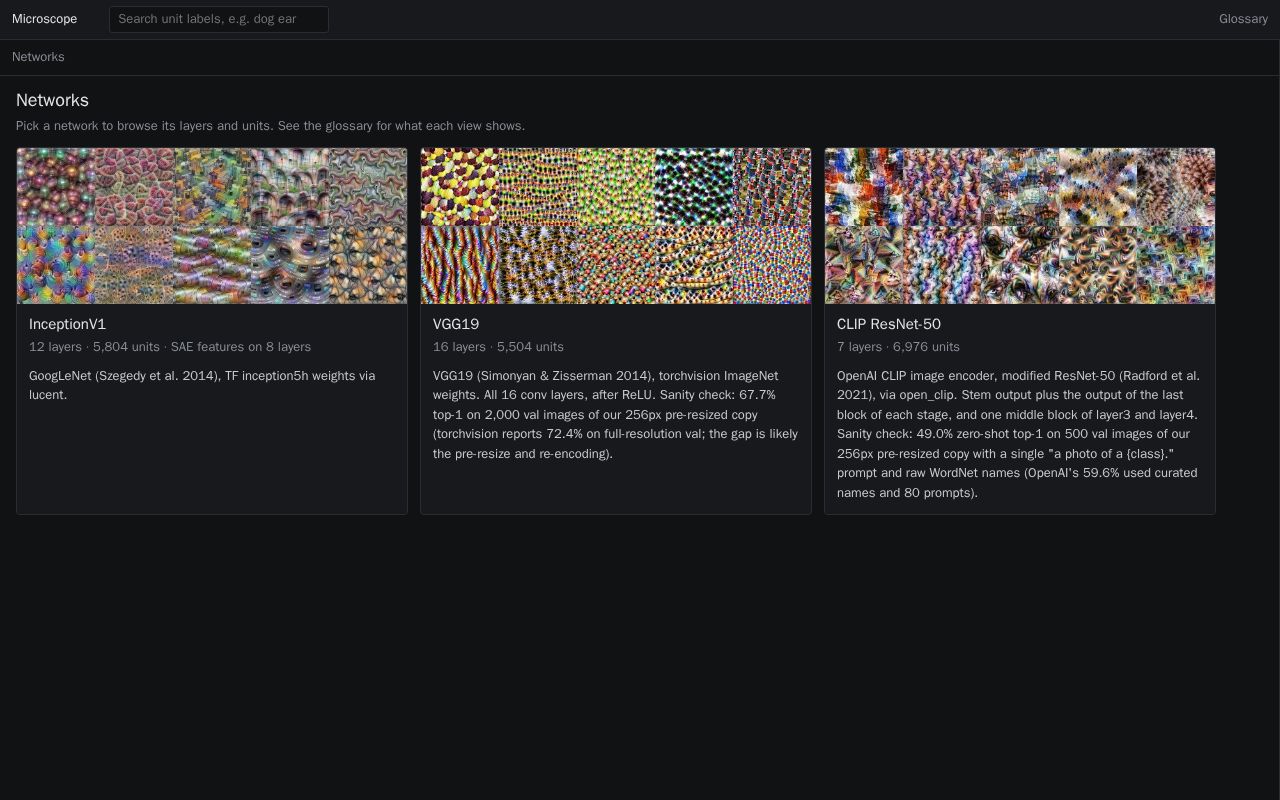Click the 'Pick a network to browse' subtitle

click(270, 126)
